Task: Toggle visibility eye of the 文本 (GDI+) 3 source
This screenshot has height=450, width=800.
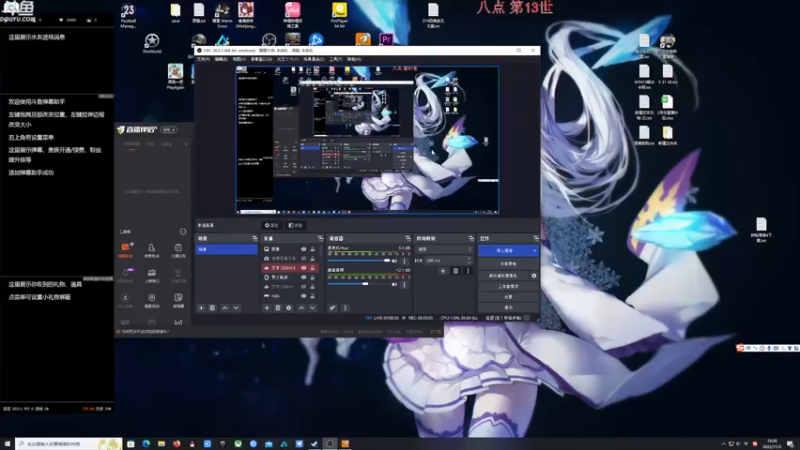Action: point(304,268)
